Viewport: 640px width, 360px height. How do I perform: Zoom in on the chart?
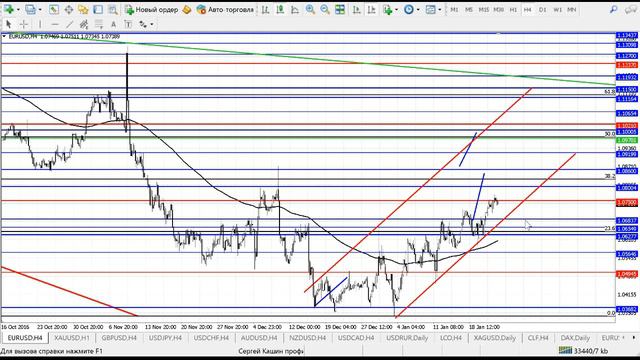tap(310, 9)
